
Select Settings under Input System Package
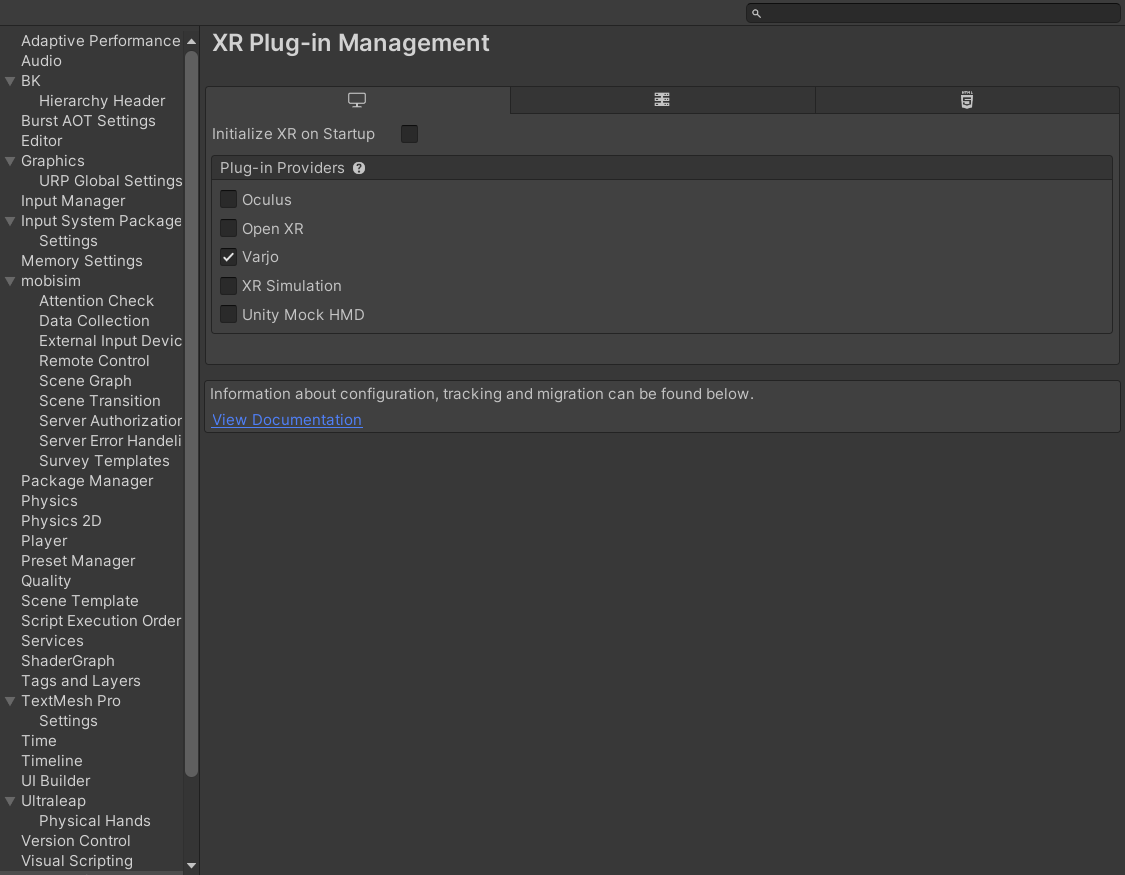click(x=68, y=241)
